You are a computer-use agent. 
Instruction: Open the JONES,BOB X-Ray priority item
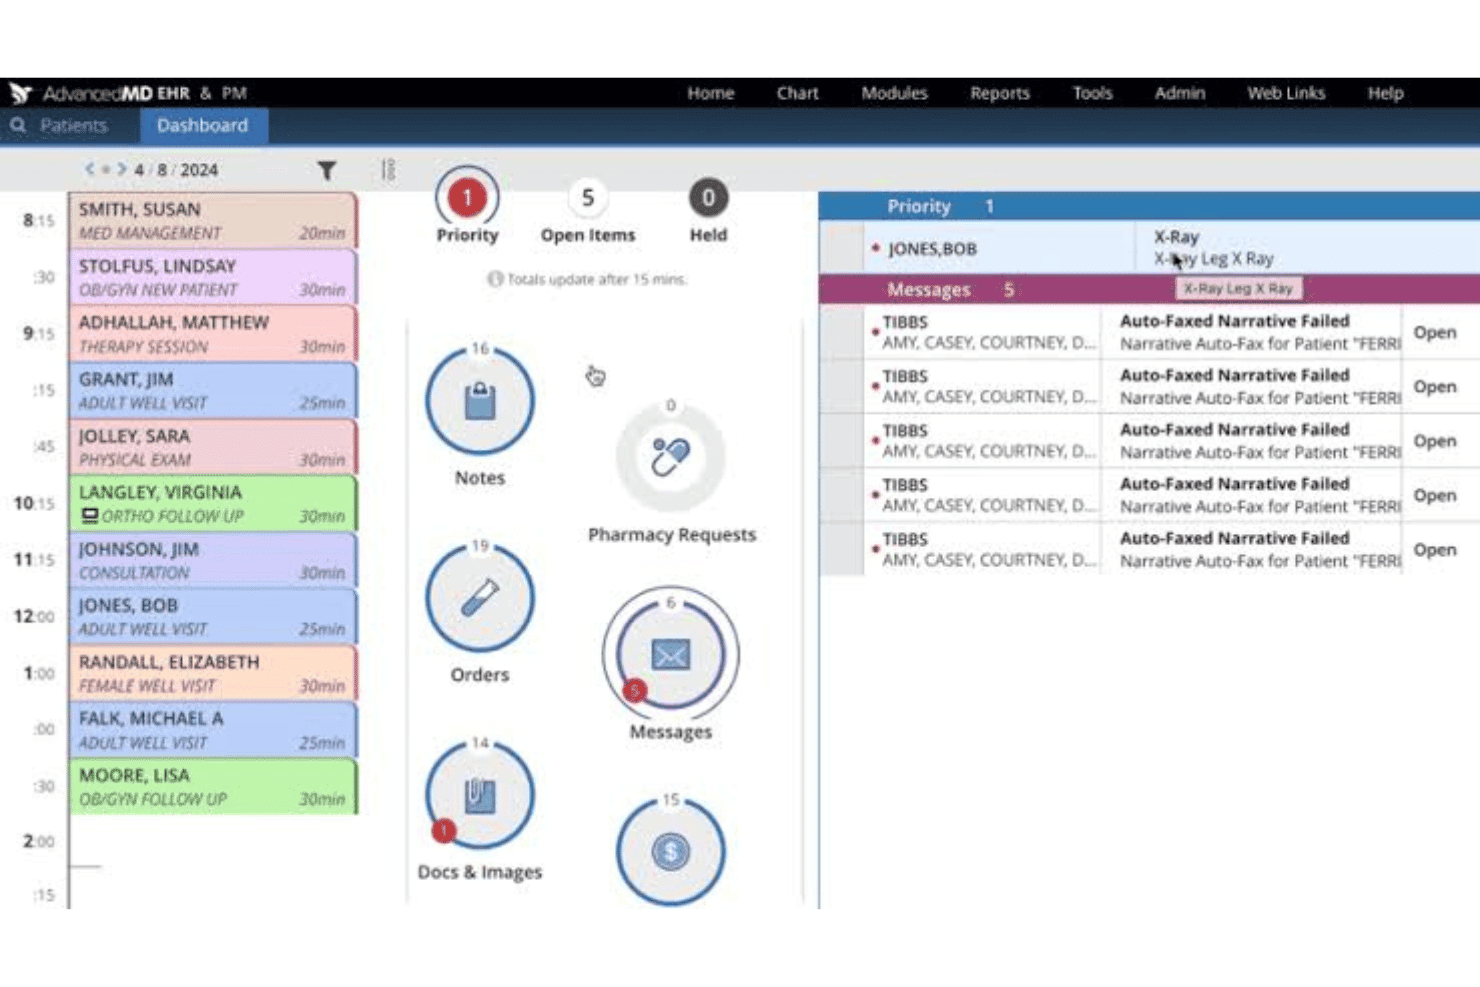(1149, 247)
